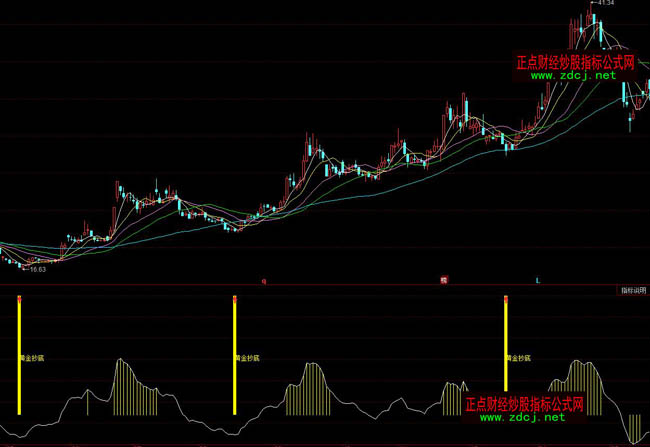Click the yellow histogram at bottom-right corner

click(x=635, y=426)
